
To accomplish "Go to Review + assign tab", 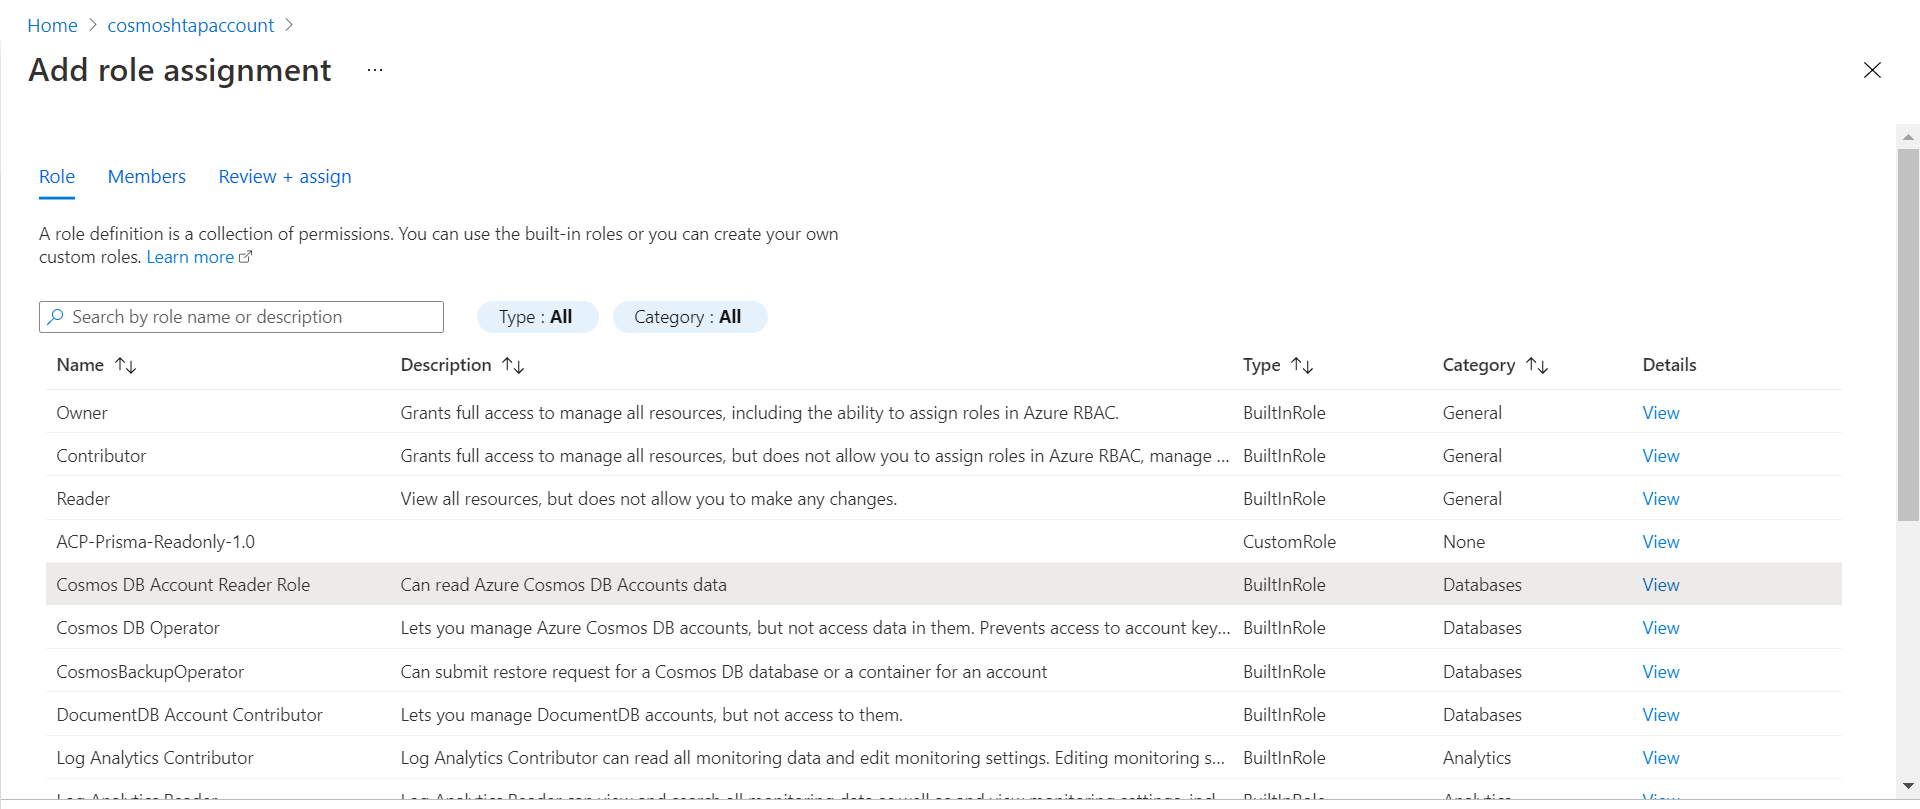I will click(285, 177).
